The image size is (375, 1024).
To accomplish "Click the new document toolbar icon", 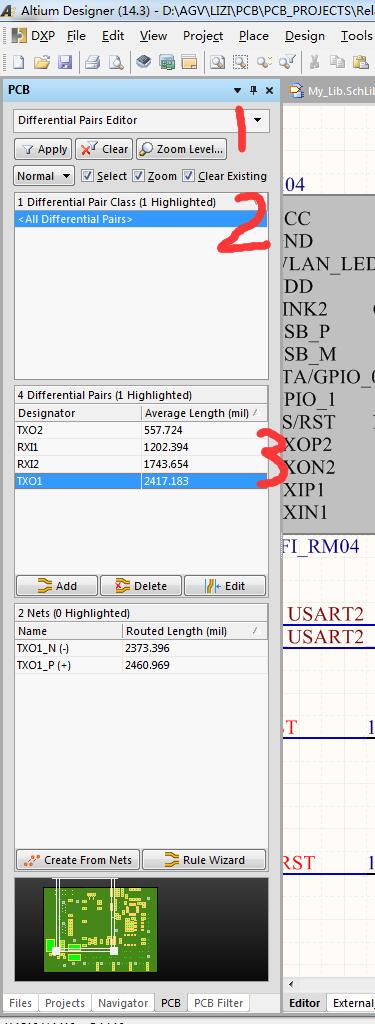I will pos(18,63).
